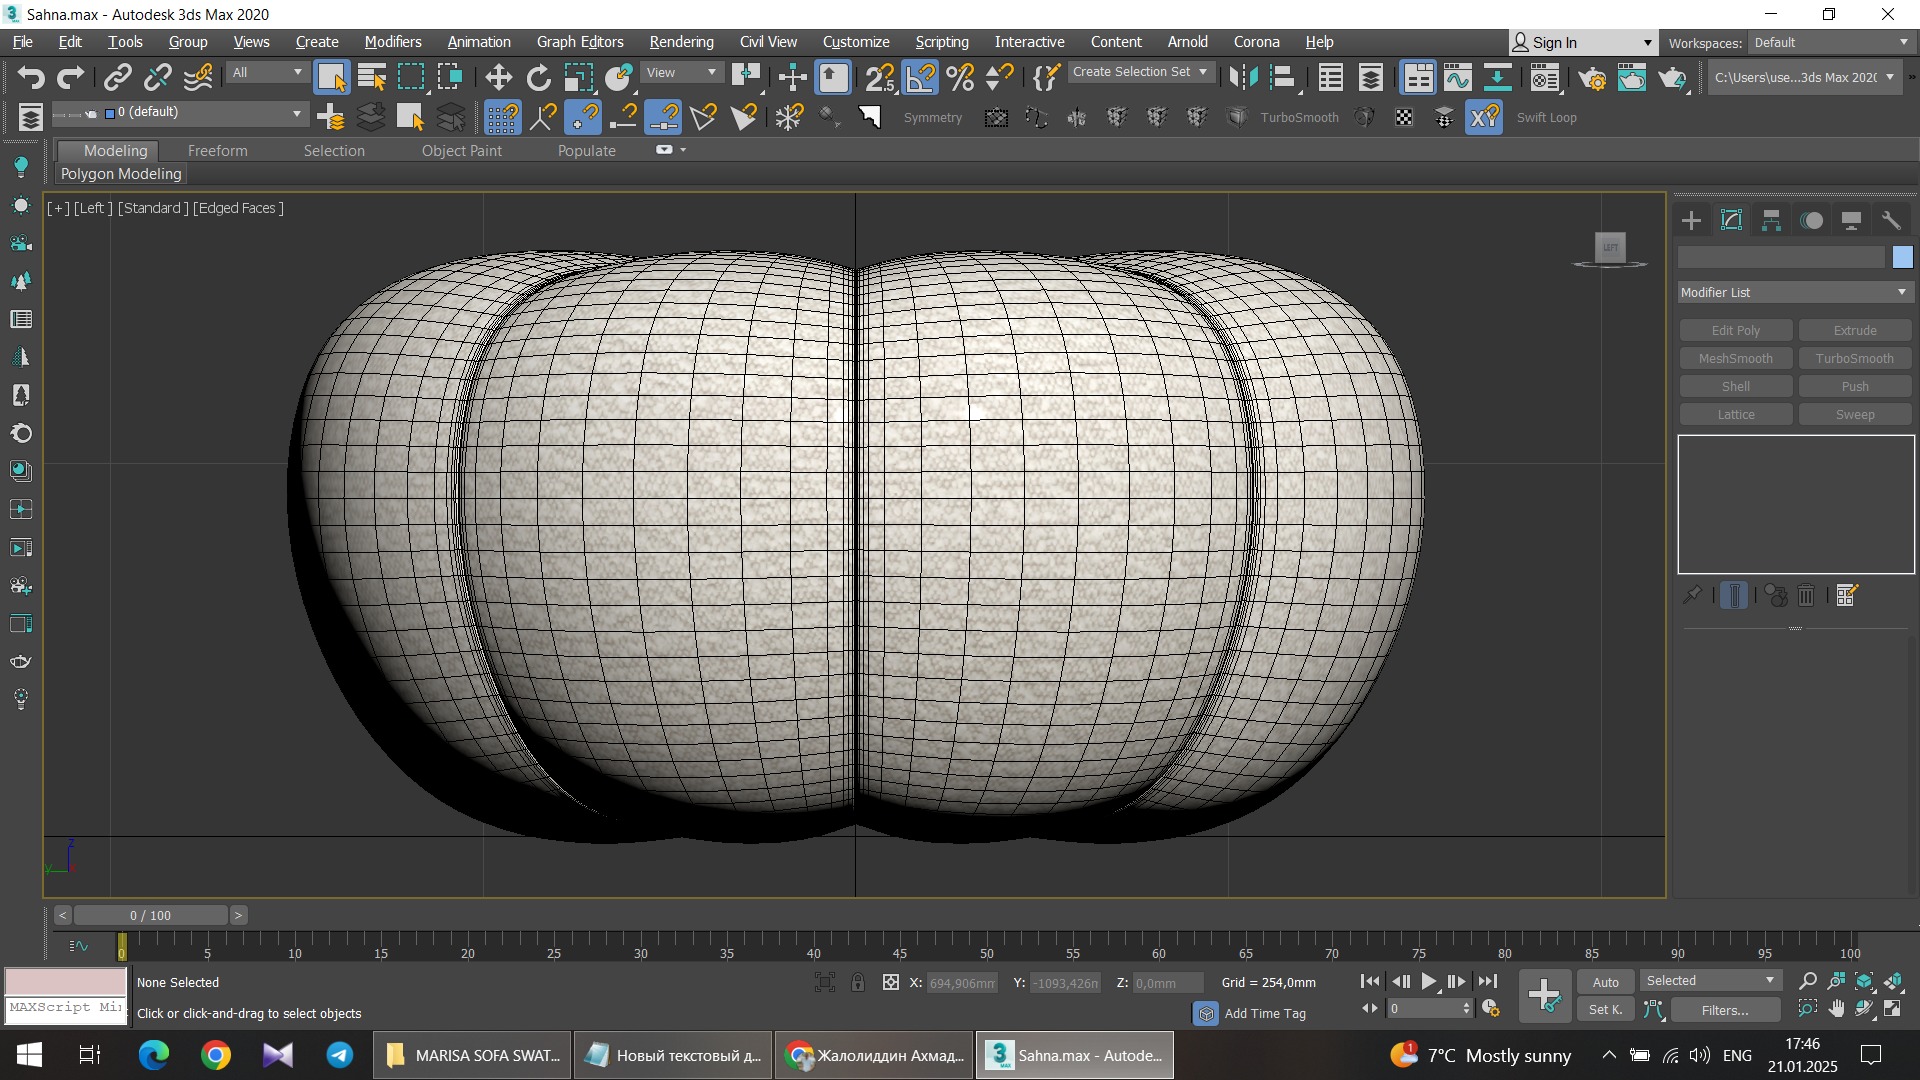This screenshot has height=1080, width=1920.
Task: Open the Render Setup teapot icon
Action: point(1591,77)
